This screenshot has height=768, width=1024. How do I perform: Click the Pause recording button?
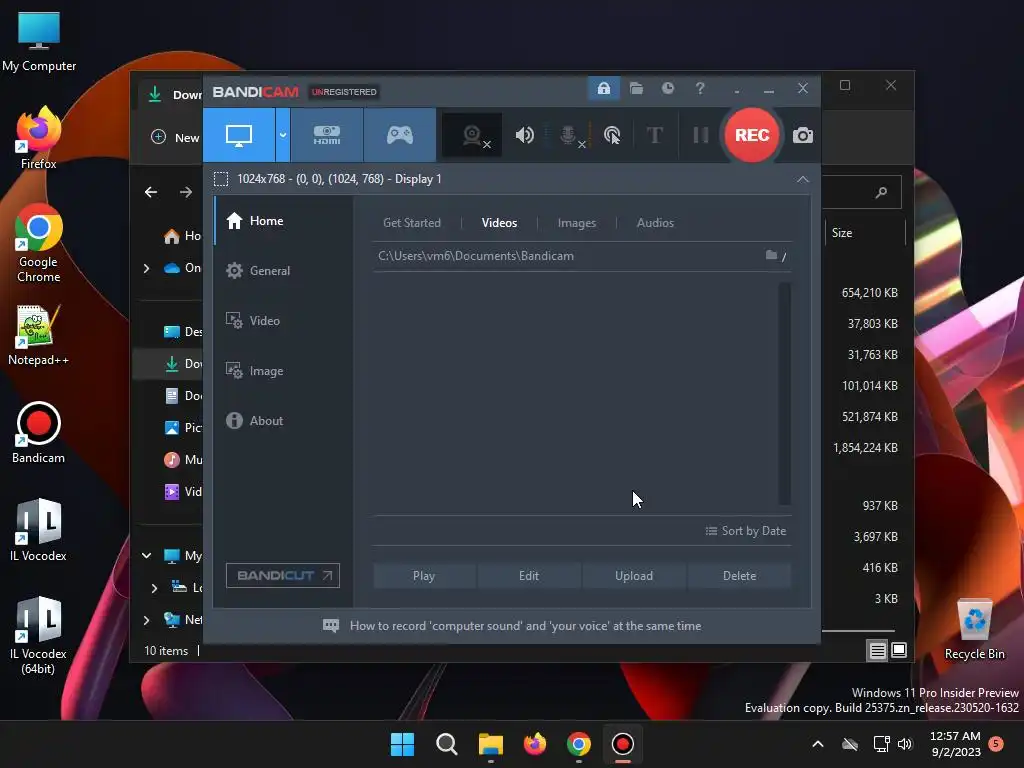[x=701, y=135]
